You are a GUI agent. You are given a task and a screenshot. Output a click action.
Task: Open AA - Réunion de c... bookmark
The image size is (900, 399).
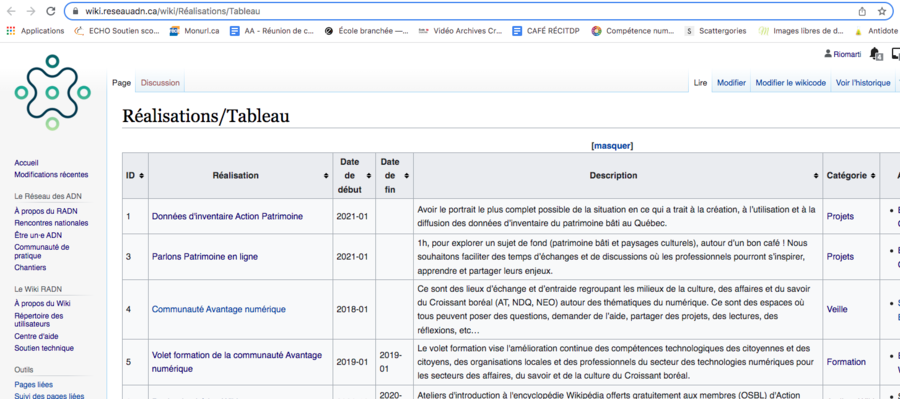pyautogui.click(x=272, y=31)
